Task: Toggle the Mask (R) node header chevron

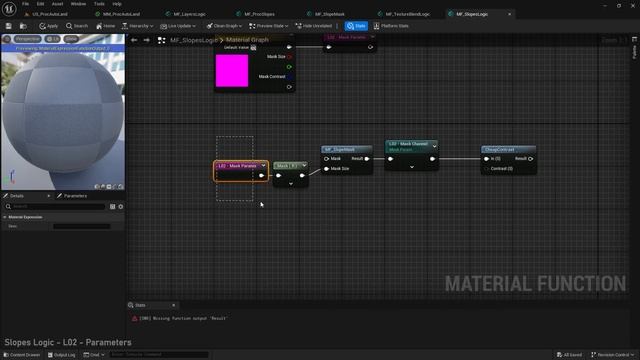Action: [x=304, y=166]
